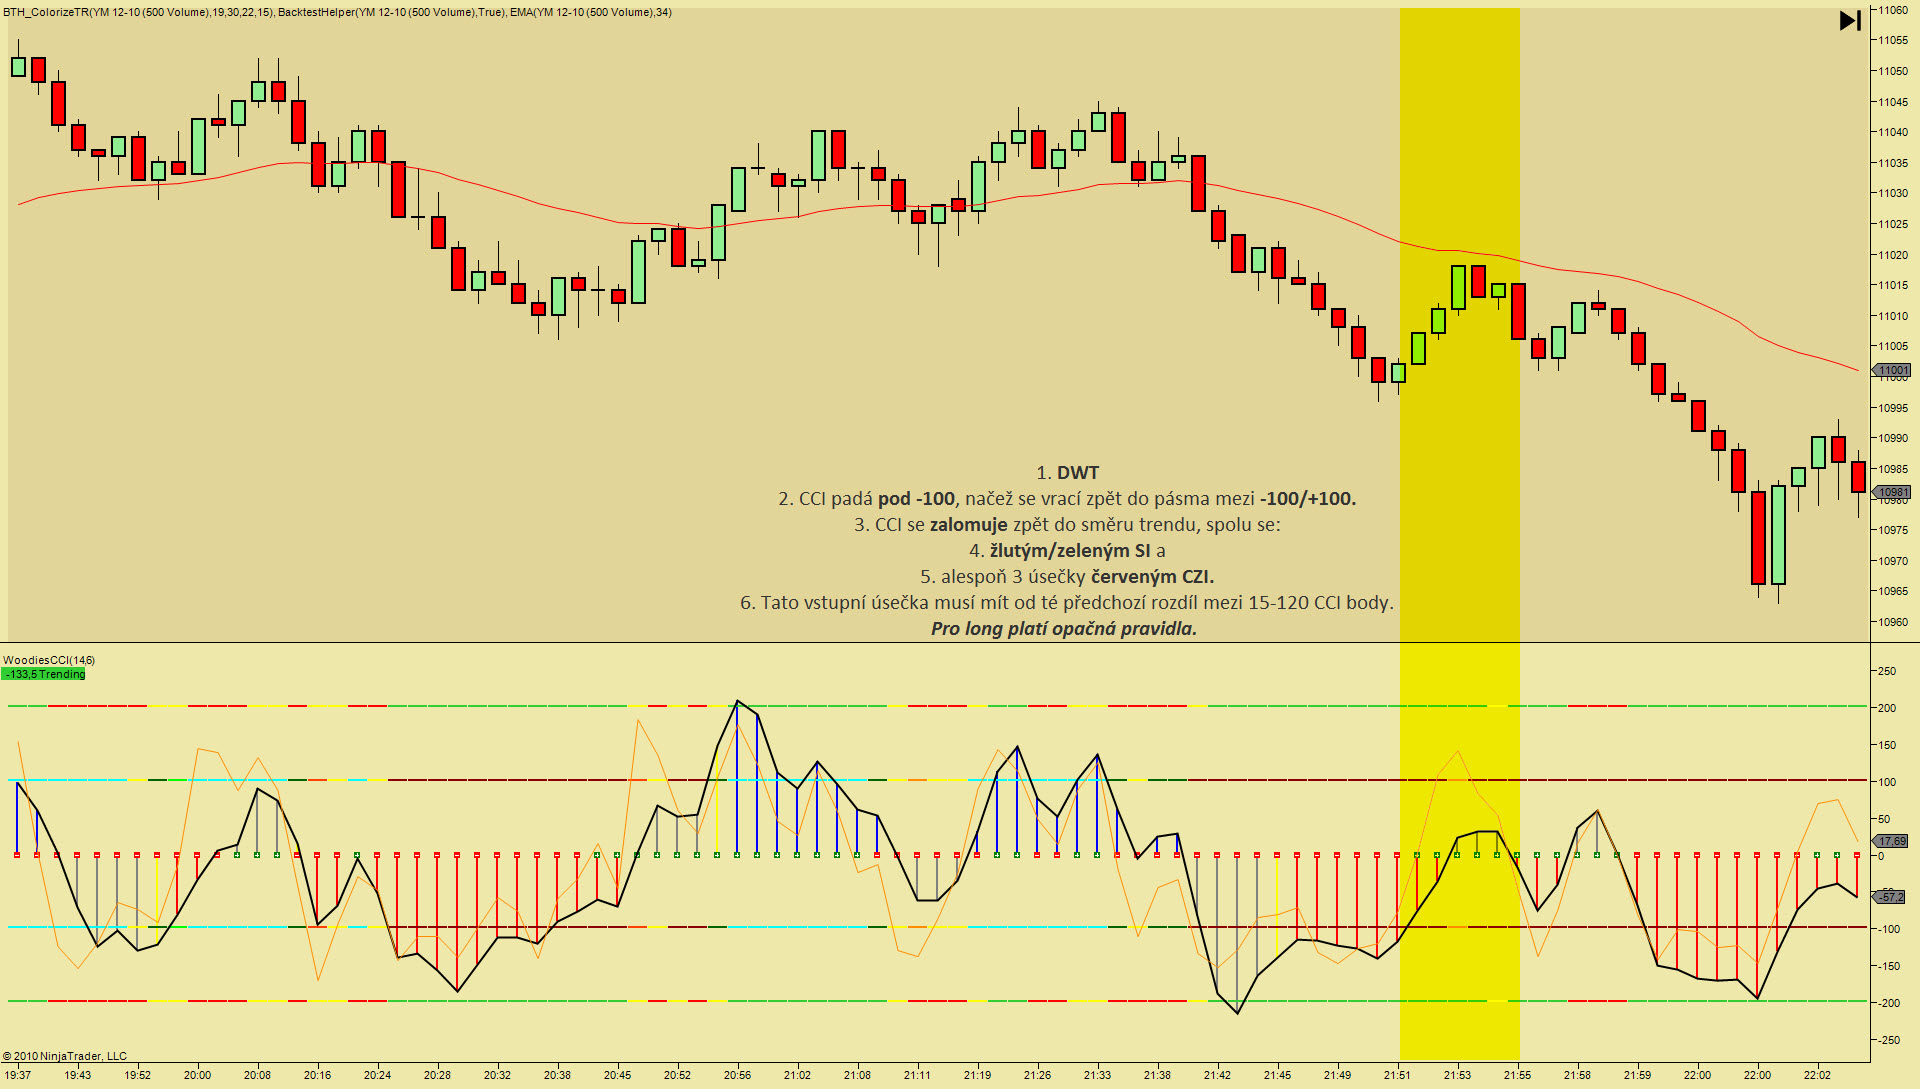Click the 'Pro long platí opačná pravidla' note
The image size is (1920, 1089).
point(1063,629)
